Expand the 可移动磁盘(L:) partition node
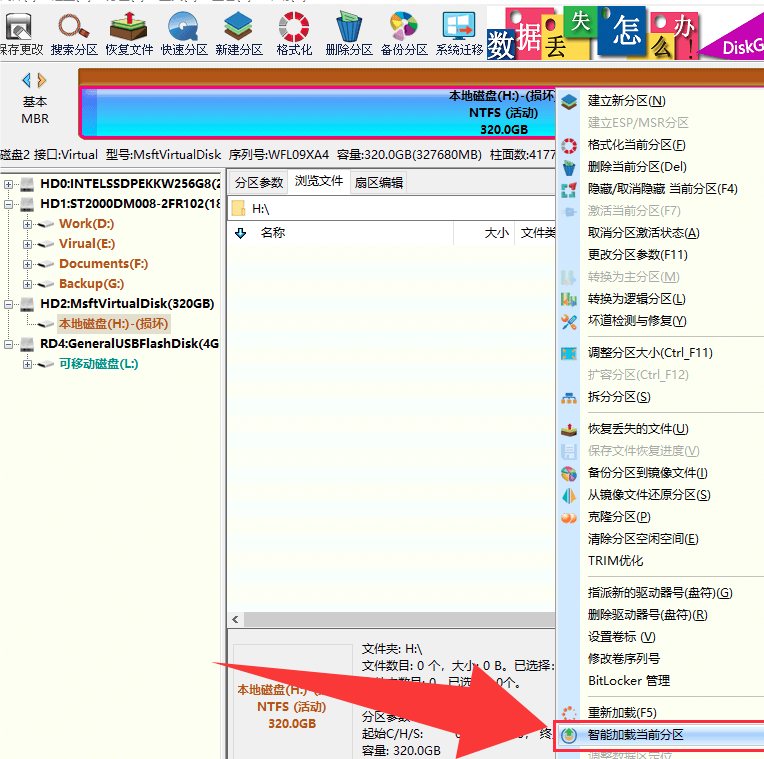This screenshot has width=764, height=759. [x=27, y=364]
